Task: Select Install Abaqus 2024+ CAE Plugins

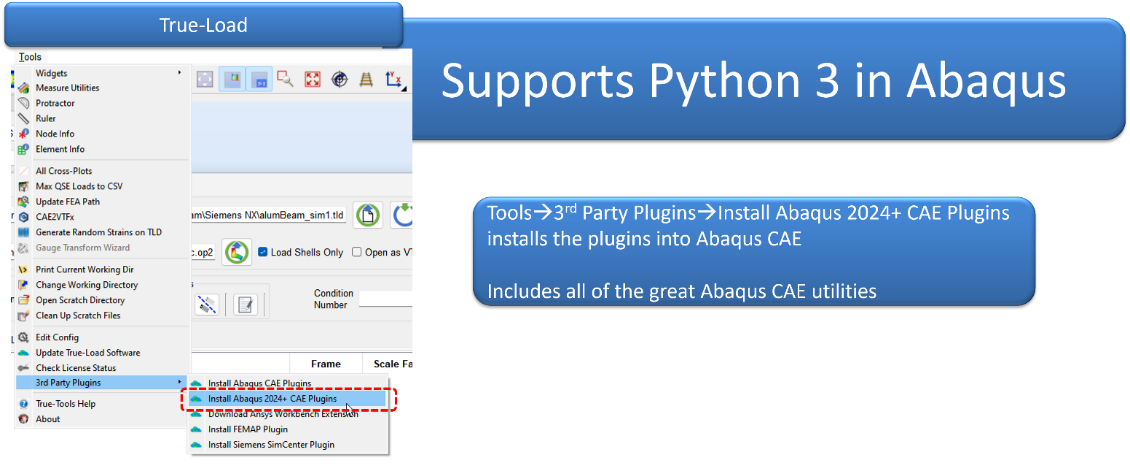Action: pos(272,398)
